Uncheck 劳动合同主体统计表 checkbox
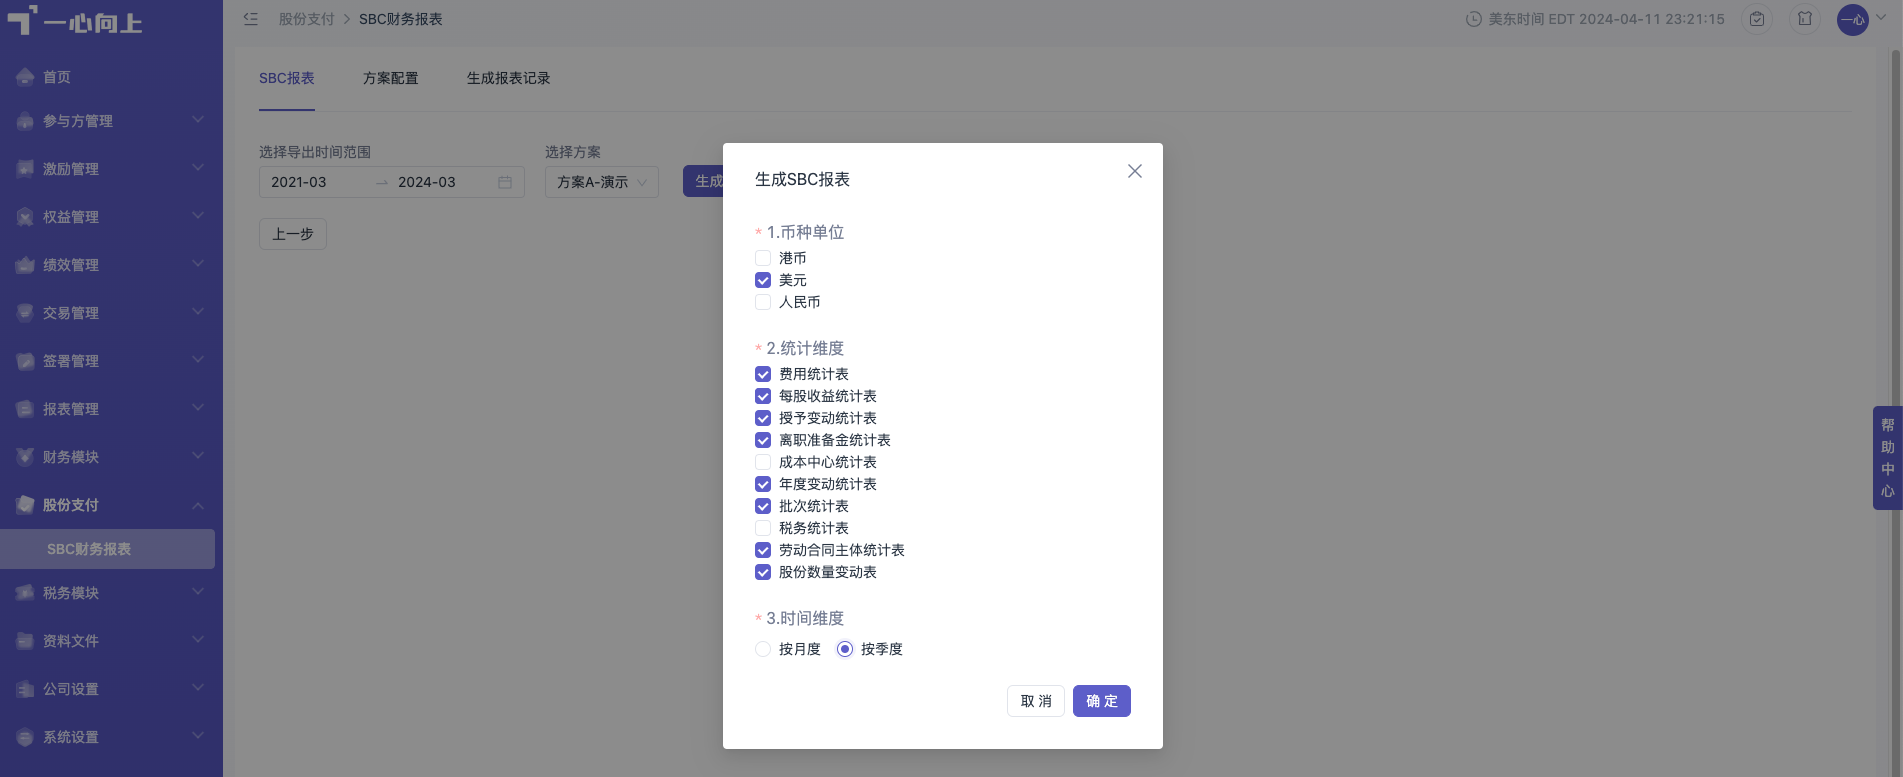Image resolution: width=1903 pixels, height=777 pixels. click(763, 550)
